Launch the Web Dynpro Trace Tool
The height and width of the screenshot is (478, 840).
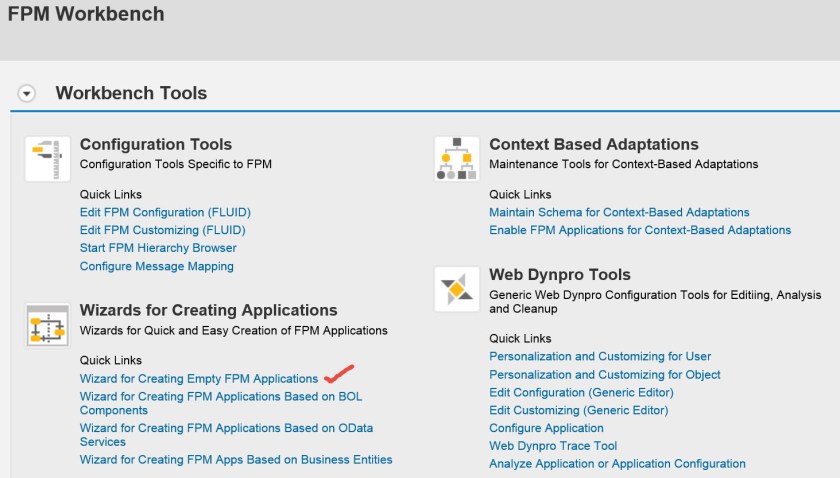click(553, 446)
